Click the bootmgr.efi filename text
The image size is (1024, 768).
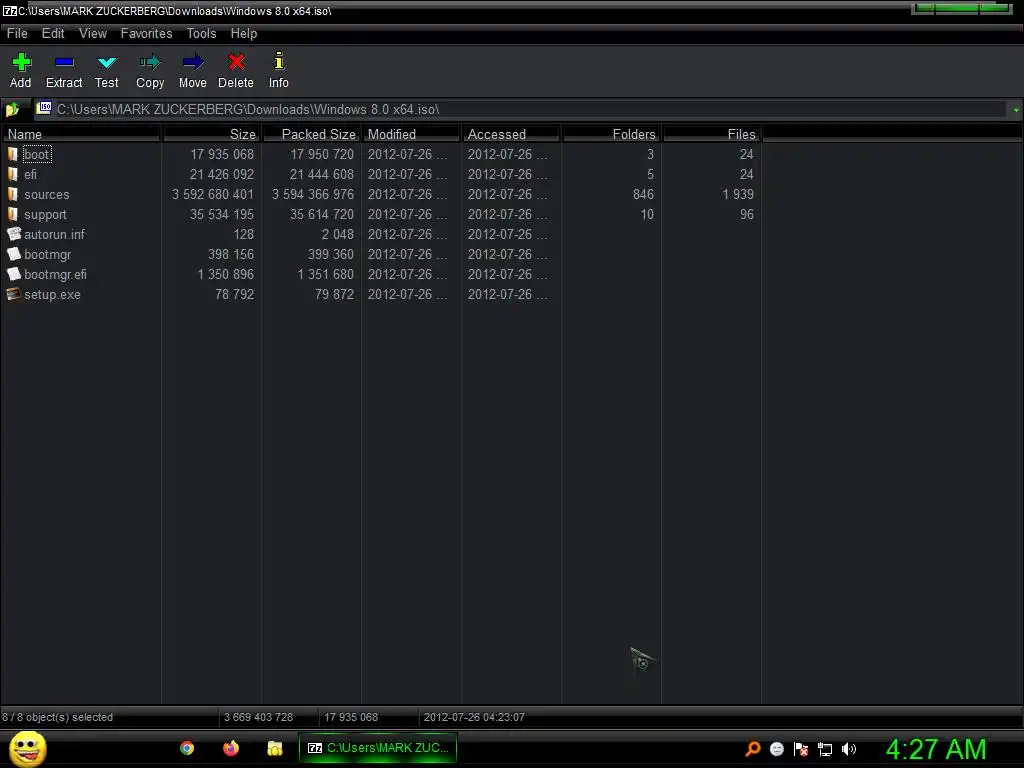click(56, 274)
